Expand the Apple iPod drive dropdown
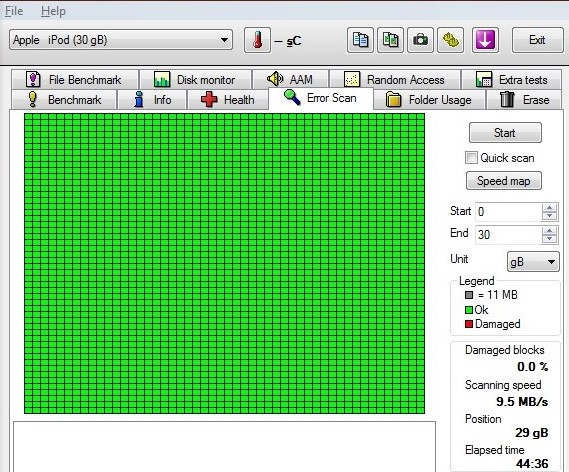 click(x=224, y=40)
